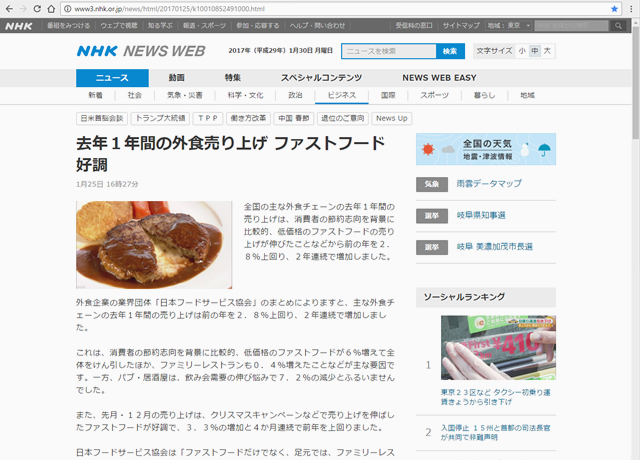
Task: Click the 雨雲データマップ link
Action: tap(489, 184)
